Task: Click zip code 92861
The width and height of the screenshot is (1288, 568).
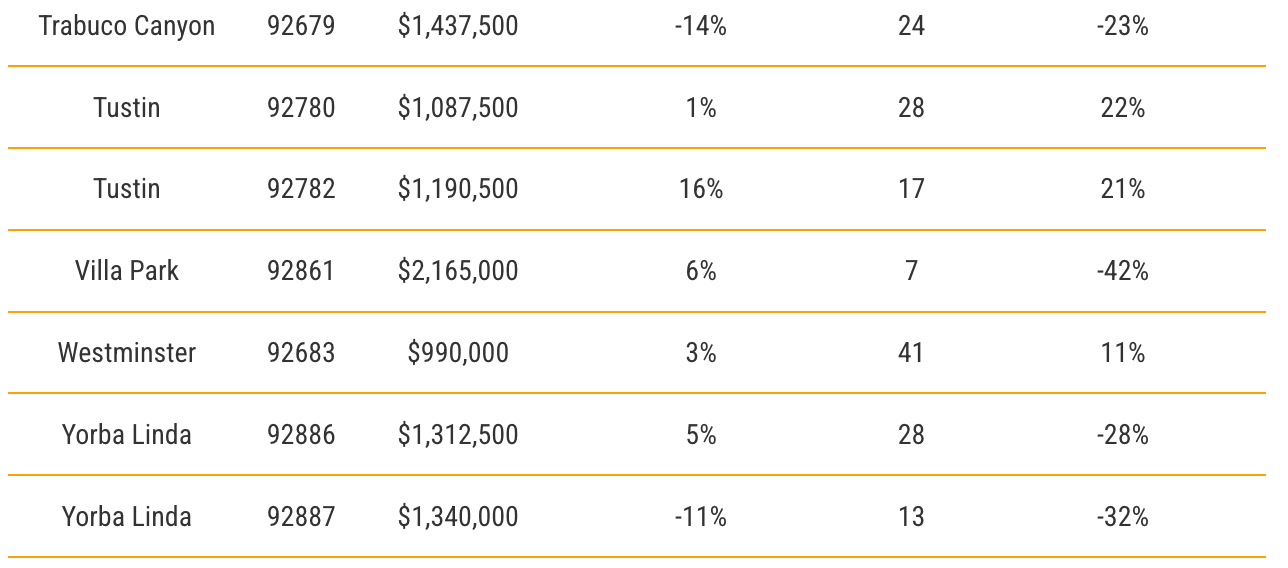Action: 301,271
